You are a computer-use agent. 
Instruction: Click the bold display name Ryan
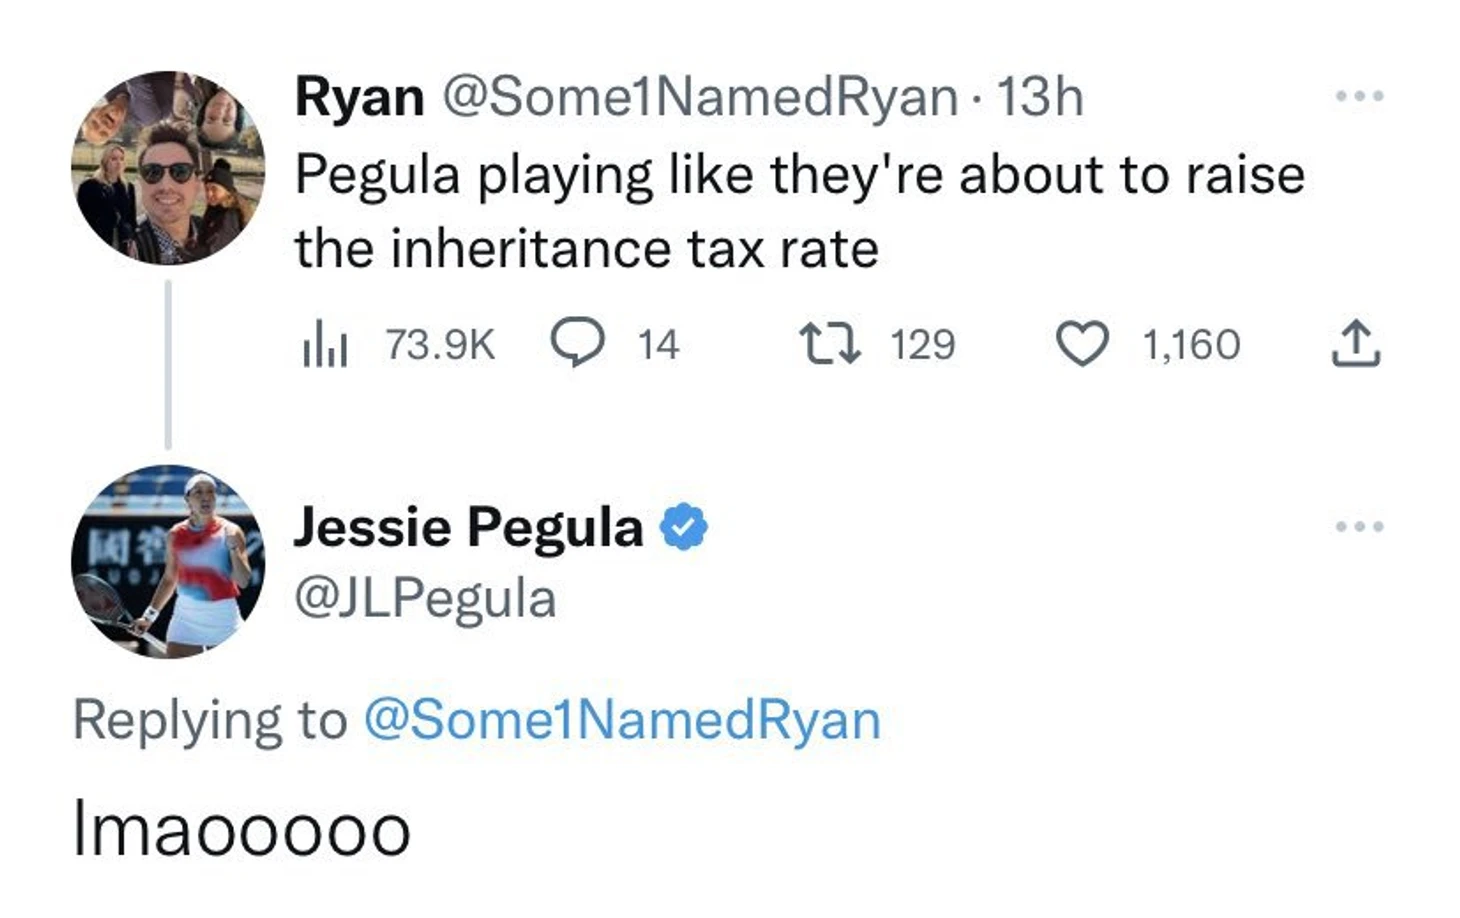pos(359,97)
